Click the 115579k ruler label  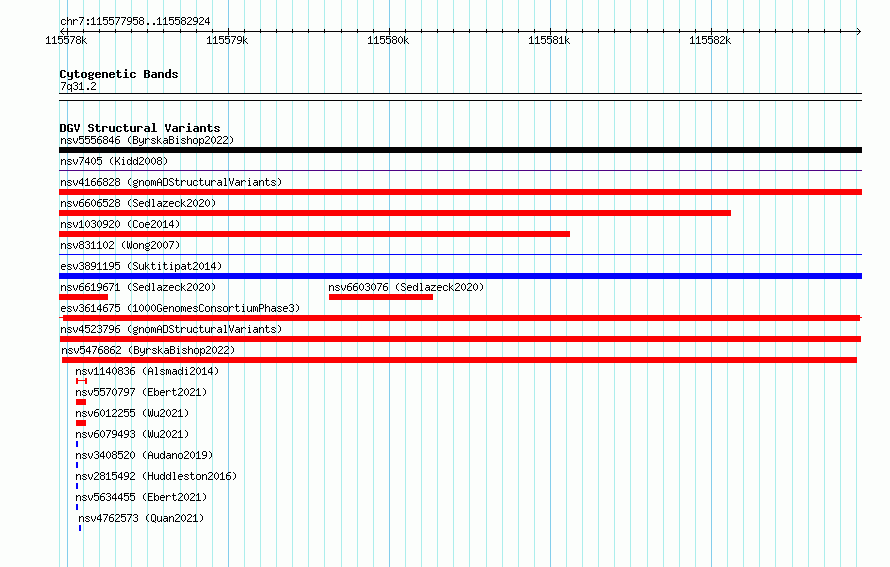click(x=227, y=40)
